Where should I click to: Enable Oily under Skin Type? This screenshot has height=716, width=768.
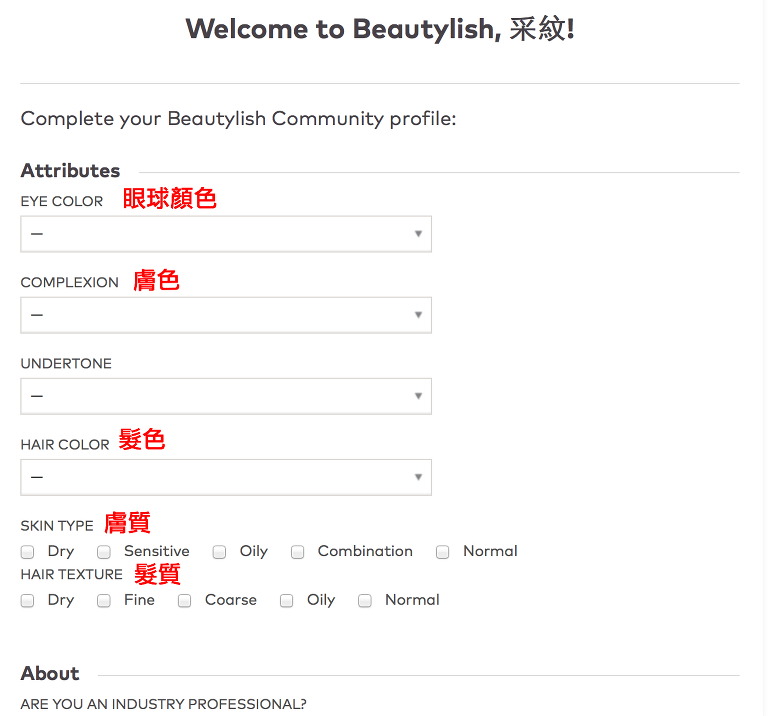[220, 552]
